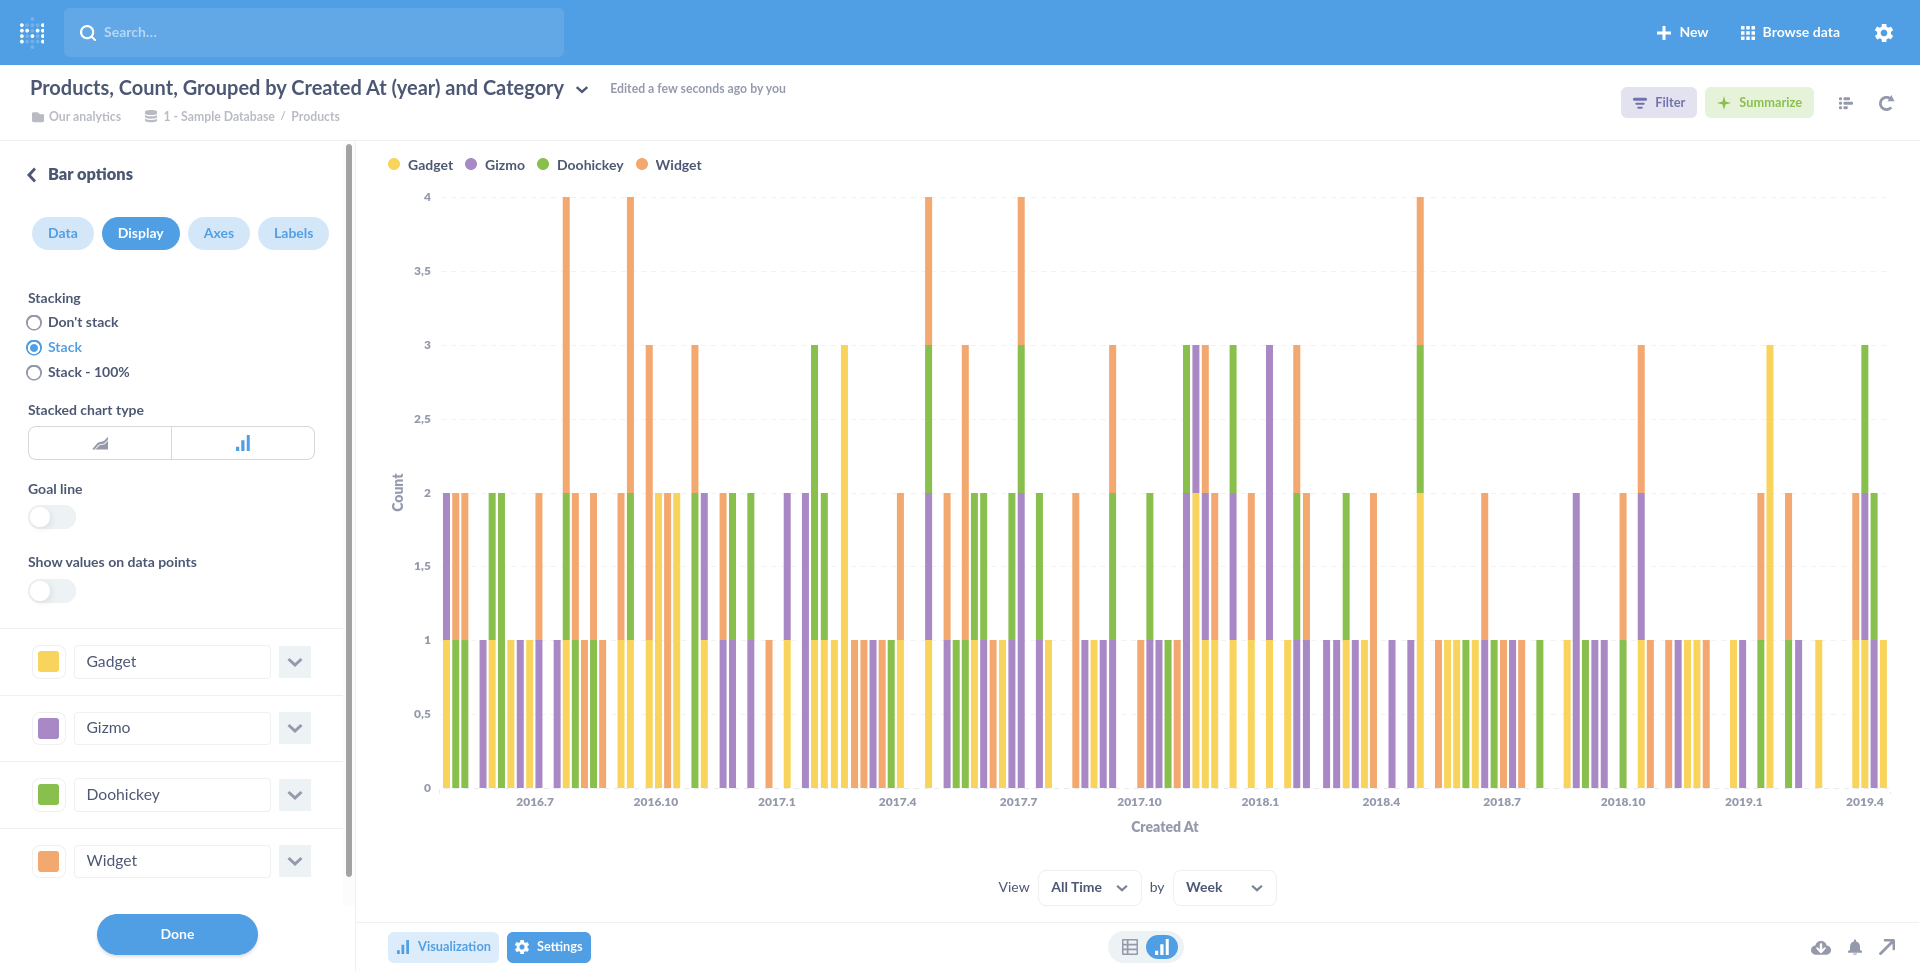Turn on Show values on data points
1920x971 pixels.
(51, 591)
